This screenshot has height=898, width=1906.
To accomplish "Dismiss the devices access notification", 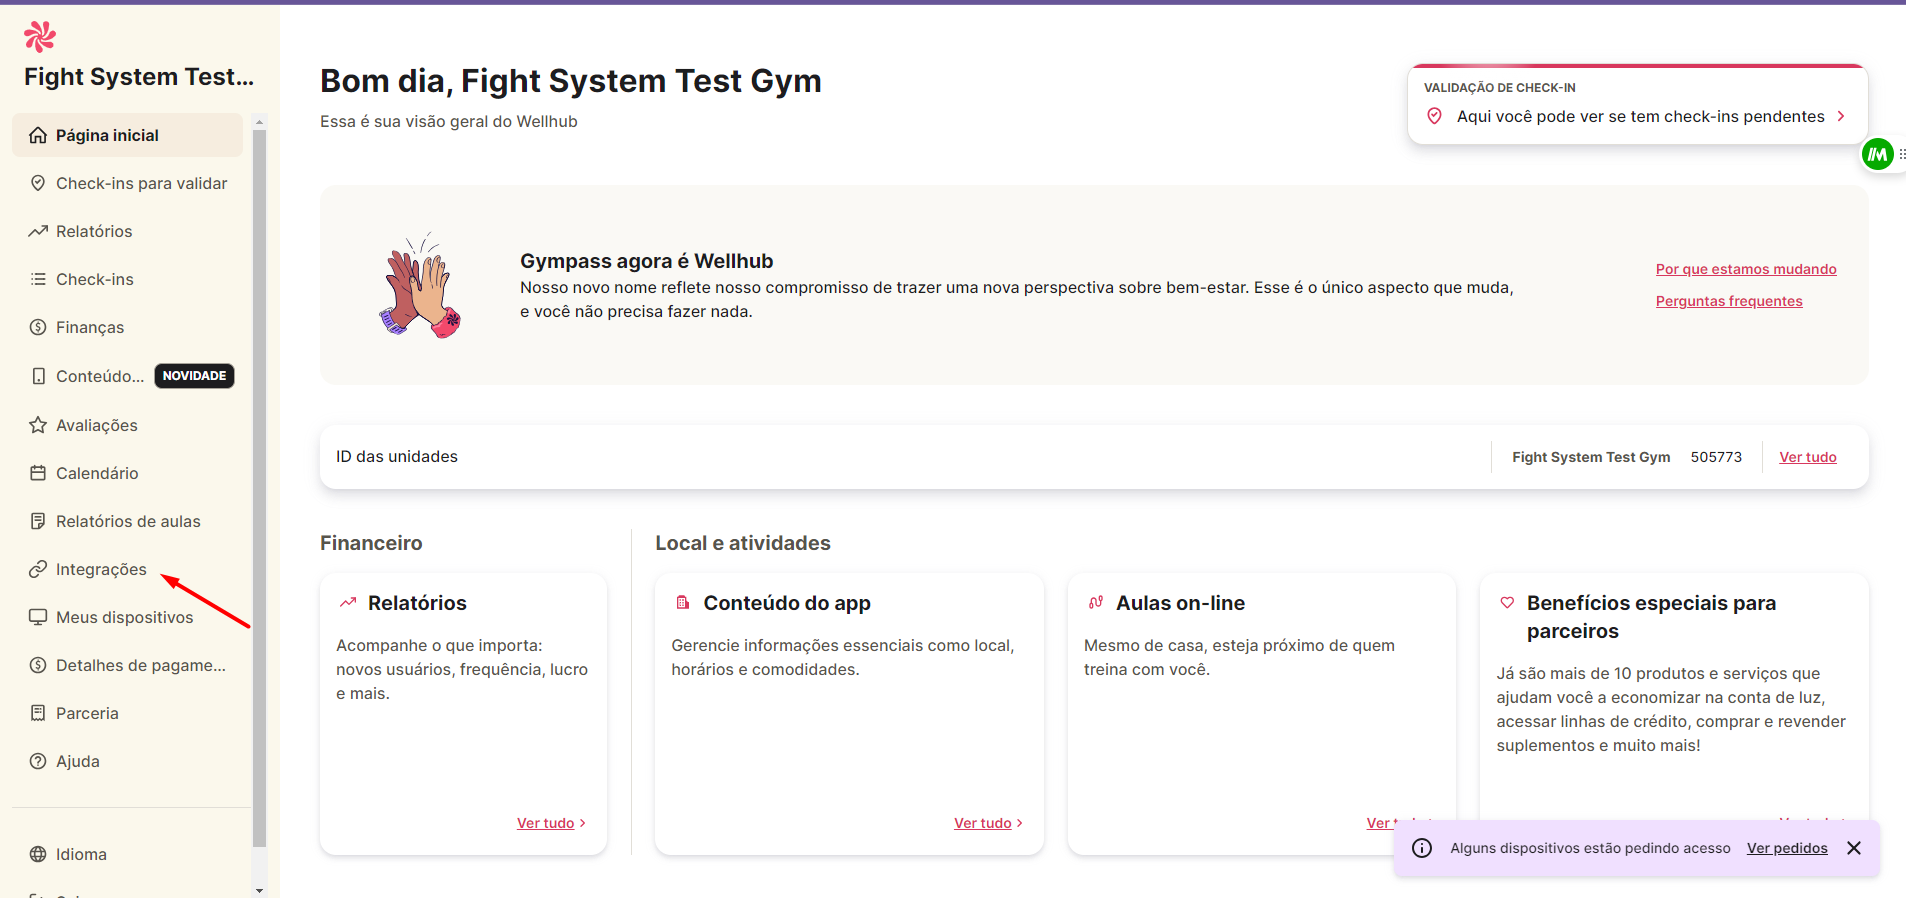I will 1854,848.
